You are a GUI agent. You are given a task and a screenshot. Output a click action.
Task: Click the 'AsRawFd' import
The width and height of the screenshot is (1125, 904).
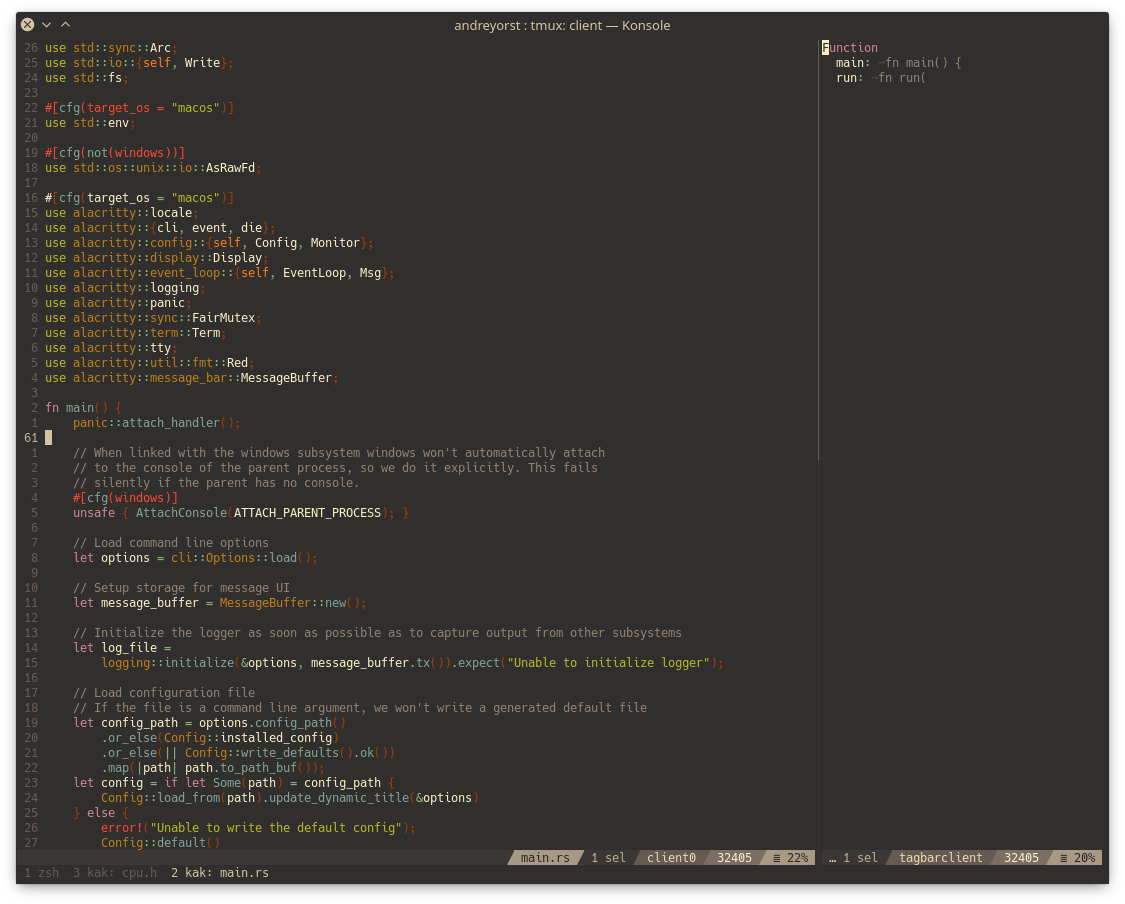(x=230, y=168)
